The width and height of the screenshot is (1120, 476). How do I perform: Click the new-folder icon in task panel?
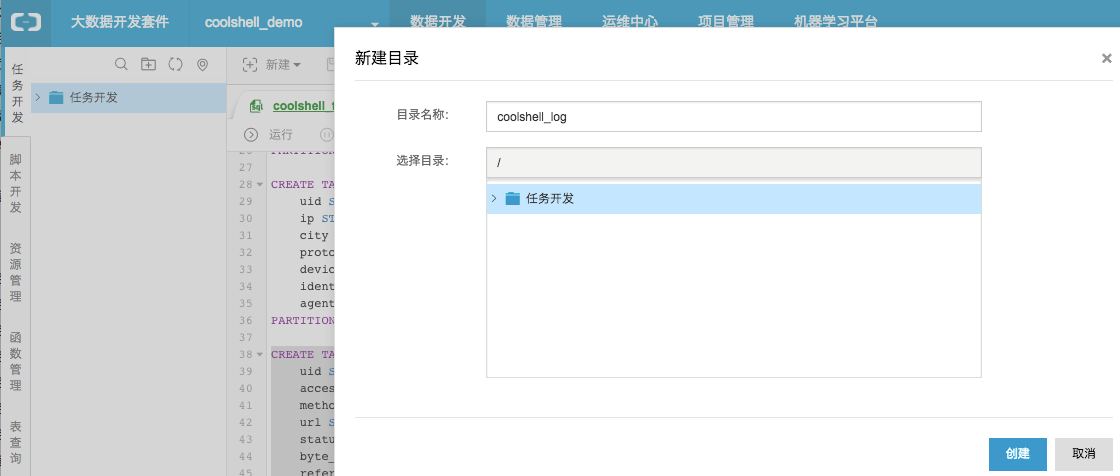148,64
